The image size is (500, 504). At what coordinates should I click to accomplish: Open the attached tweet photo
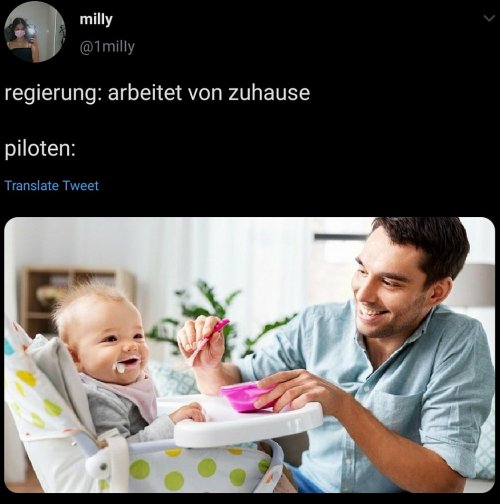click(250, 355)
